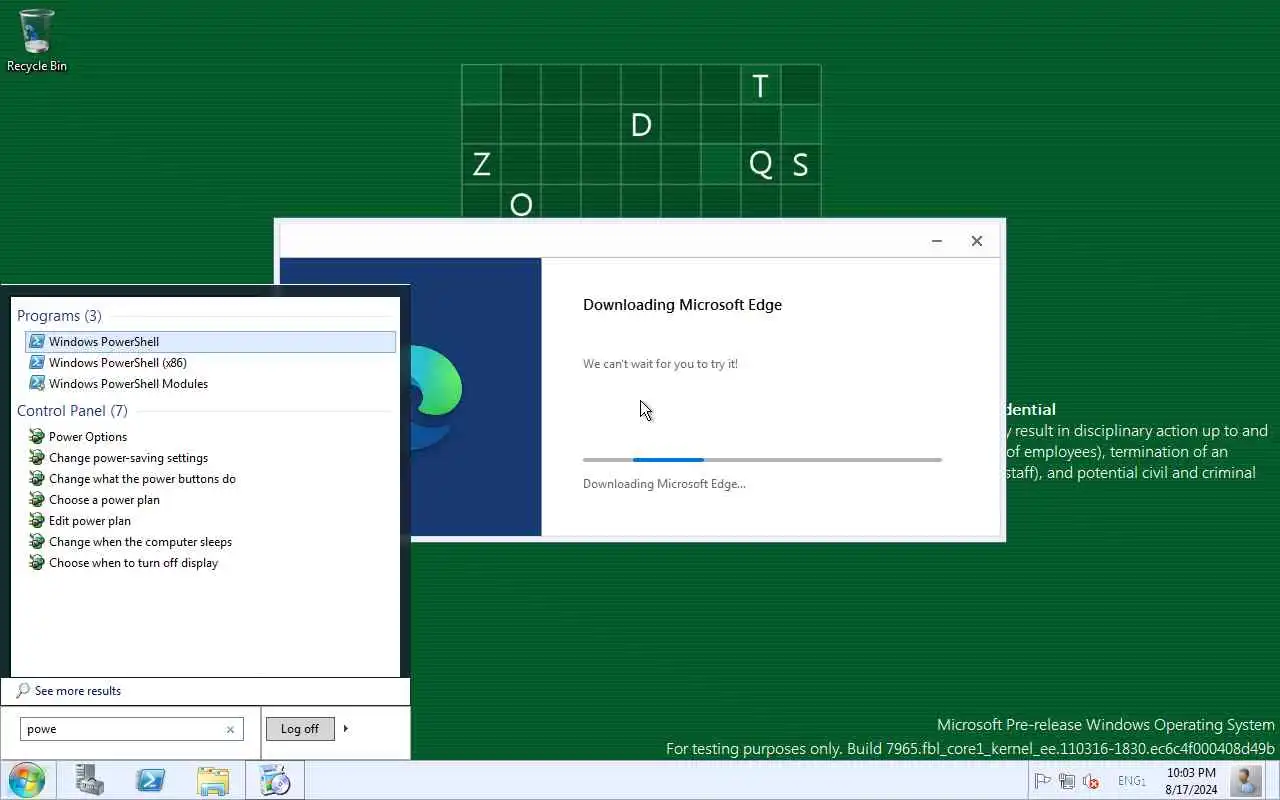The width and height of the screenshot is (1280, 800).
Task: Select Windows PowerShell in the results
Action: (x=210, y=342)
